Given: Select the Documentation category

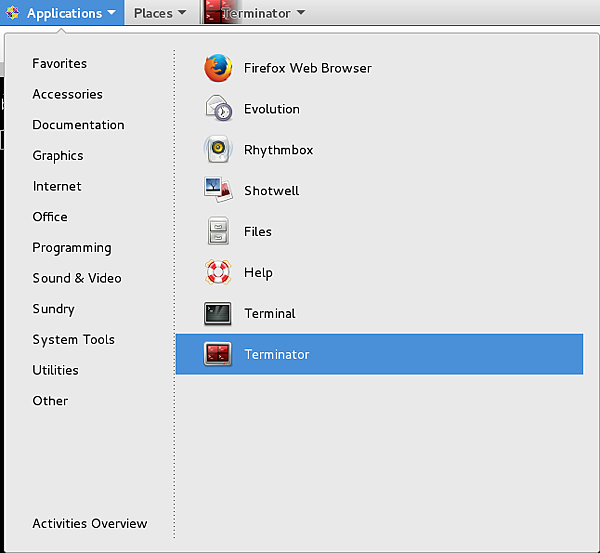Looking at the screenshot, I should pyautogui.click(x=78, y=125).
